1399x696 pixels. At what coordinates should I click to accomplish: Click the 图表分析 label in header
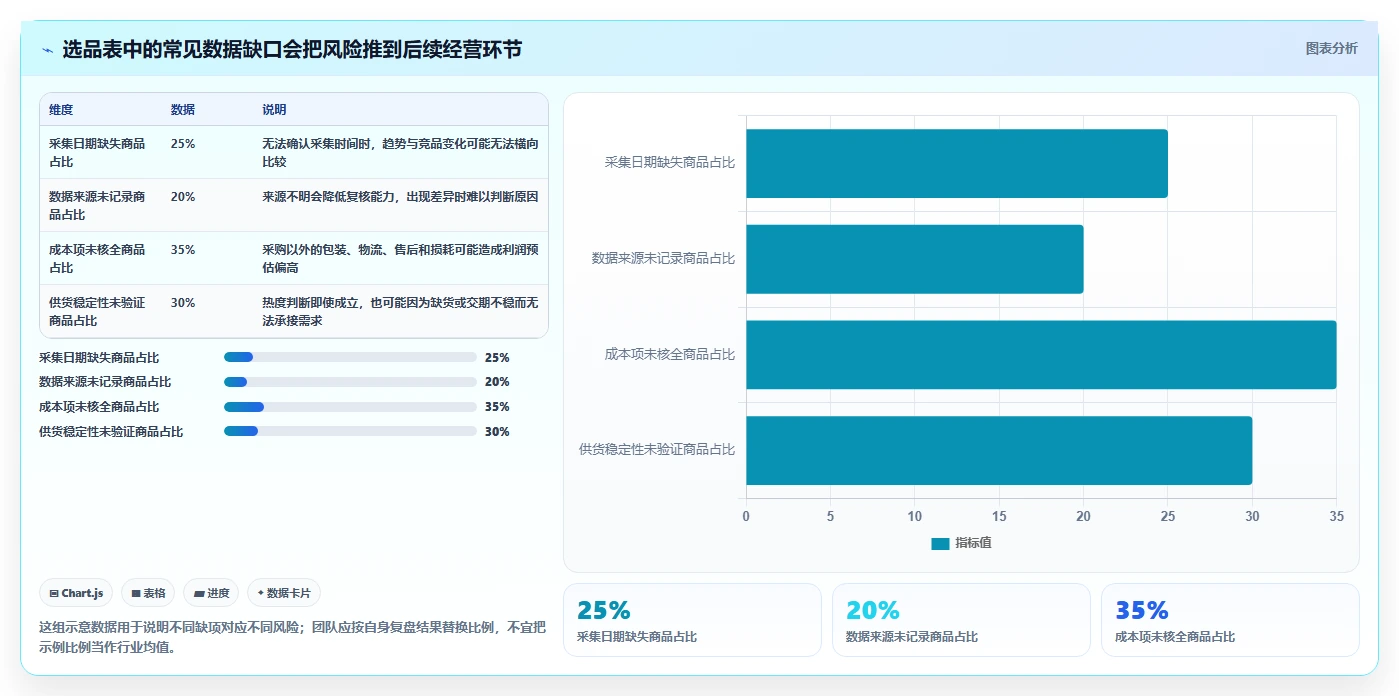(x=1331, y=48)
